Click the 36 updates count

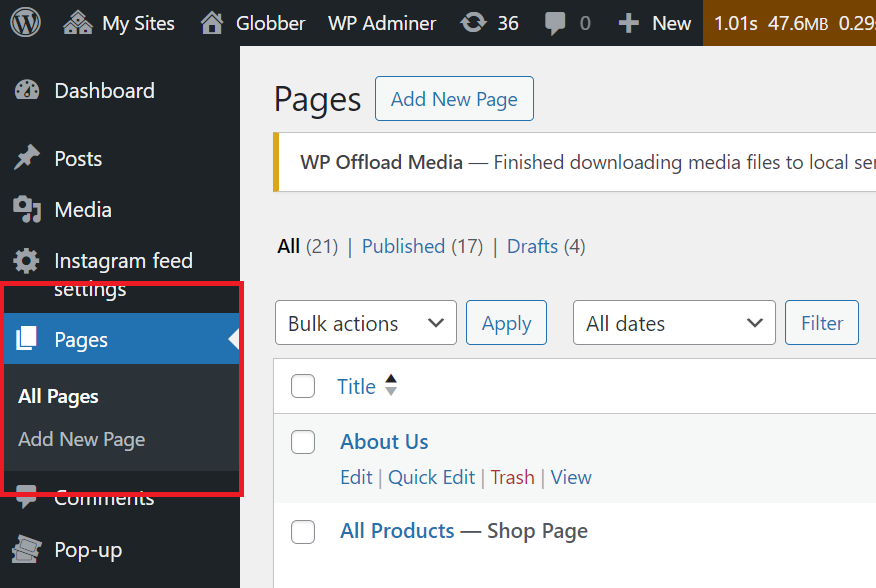pos(508,23)
